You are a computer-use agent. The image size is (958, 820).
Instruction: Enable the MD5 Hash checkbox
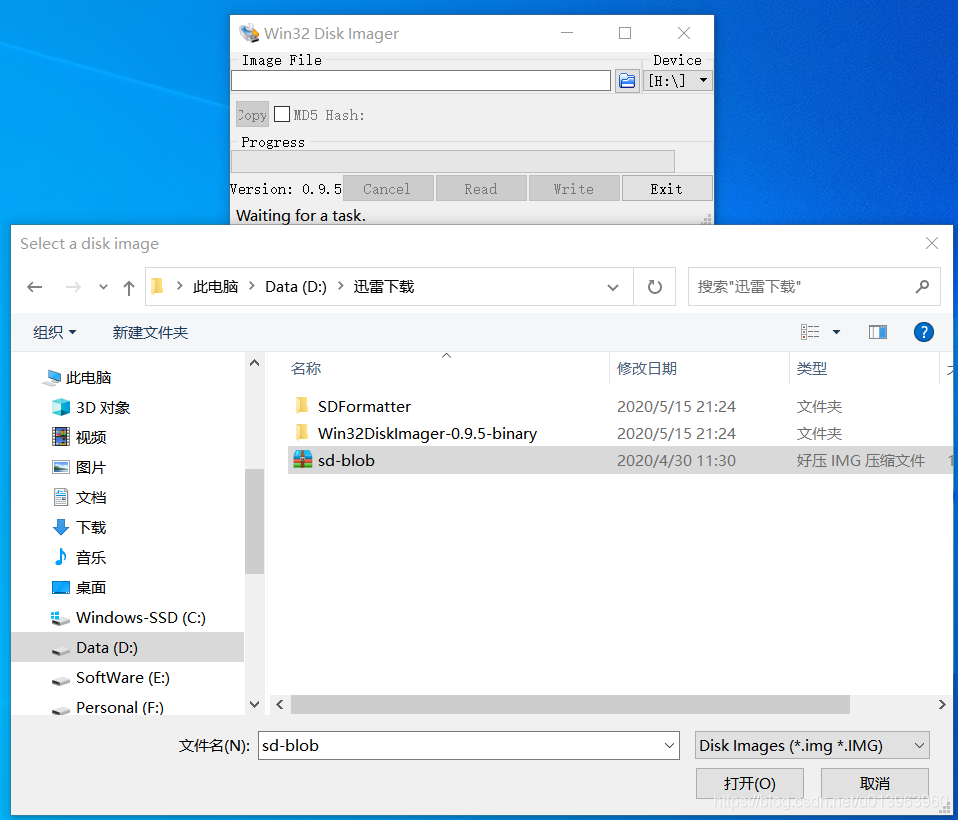[x=282, y=114]
